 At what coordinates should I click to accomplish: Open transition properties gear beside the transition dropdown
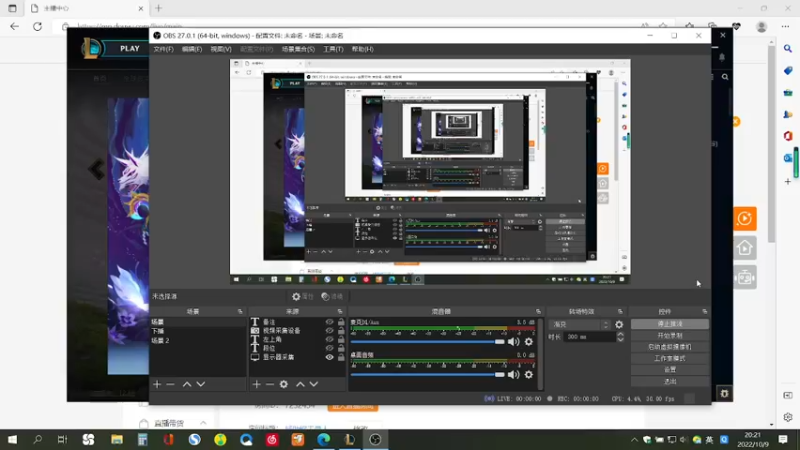619,324
